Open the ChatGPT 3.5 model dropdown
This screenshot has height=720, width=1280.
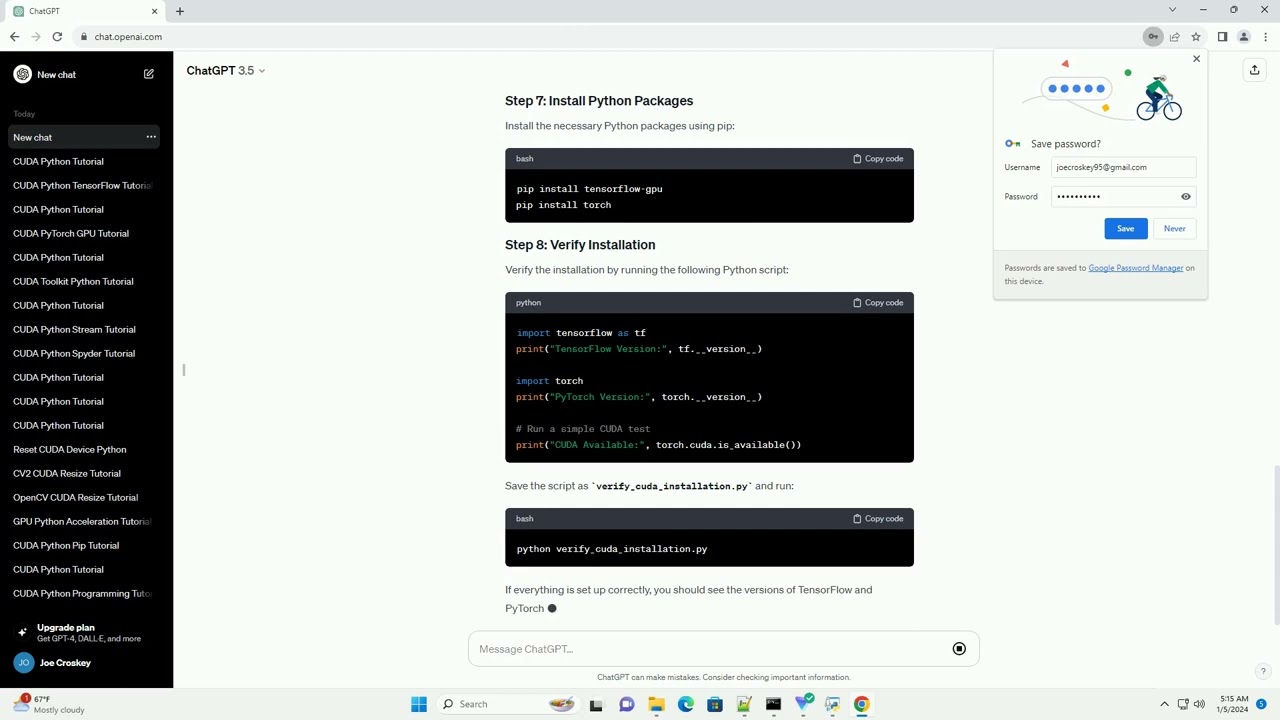226,71
